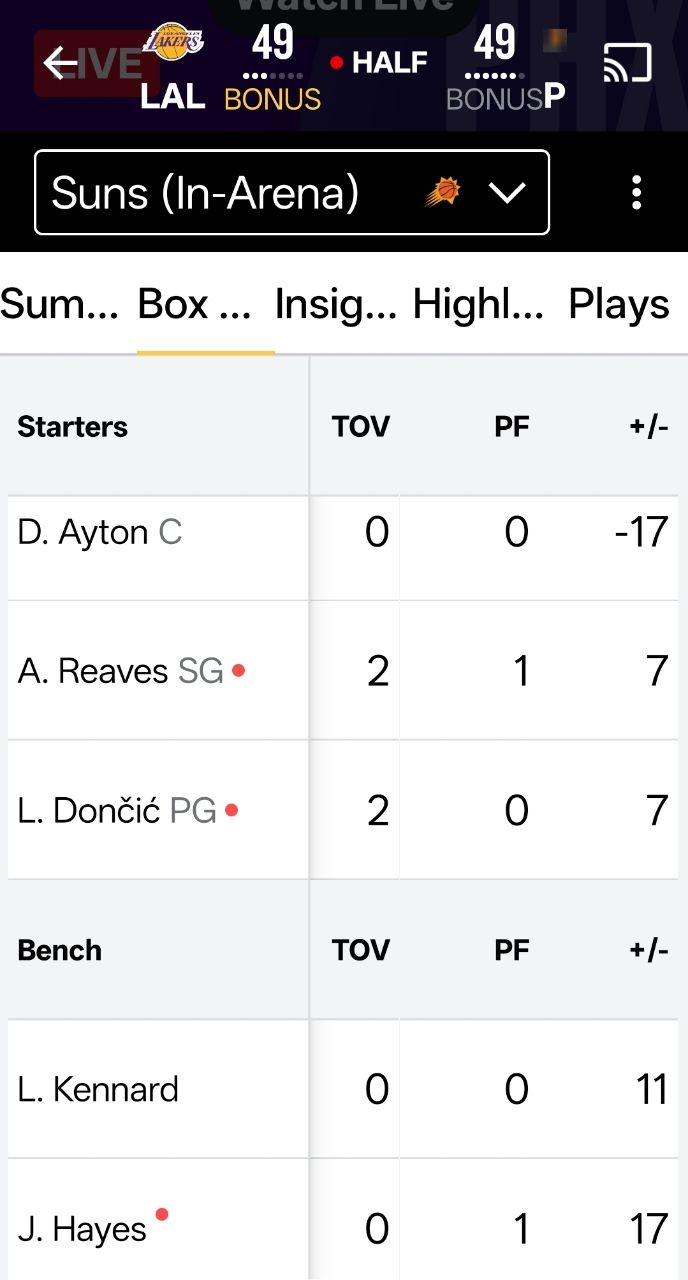Open L. Kennard bench player
688x1280 pixels.
98,1089
